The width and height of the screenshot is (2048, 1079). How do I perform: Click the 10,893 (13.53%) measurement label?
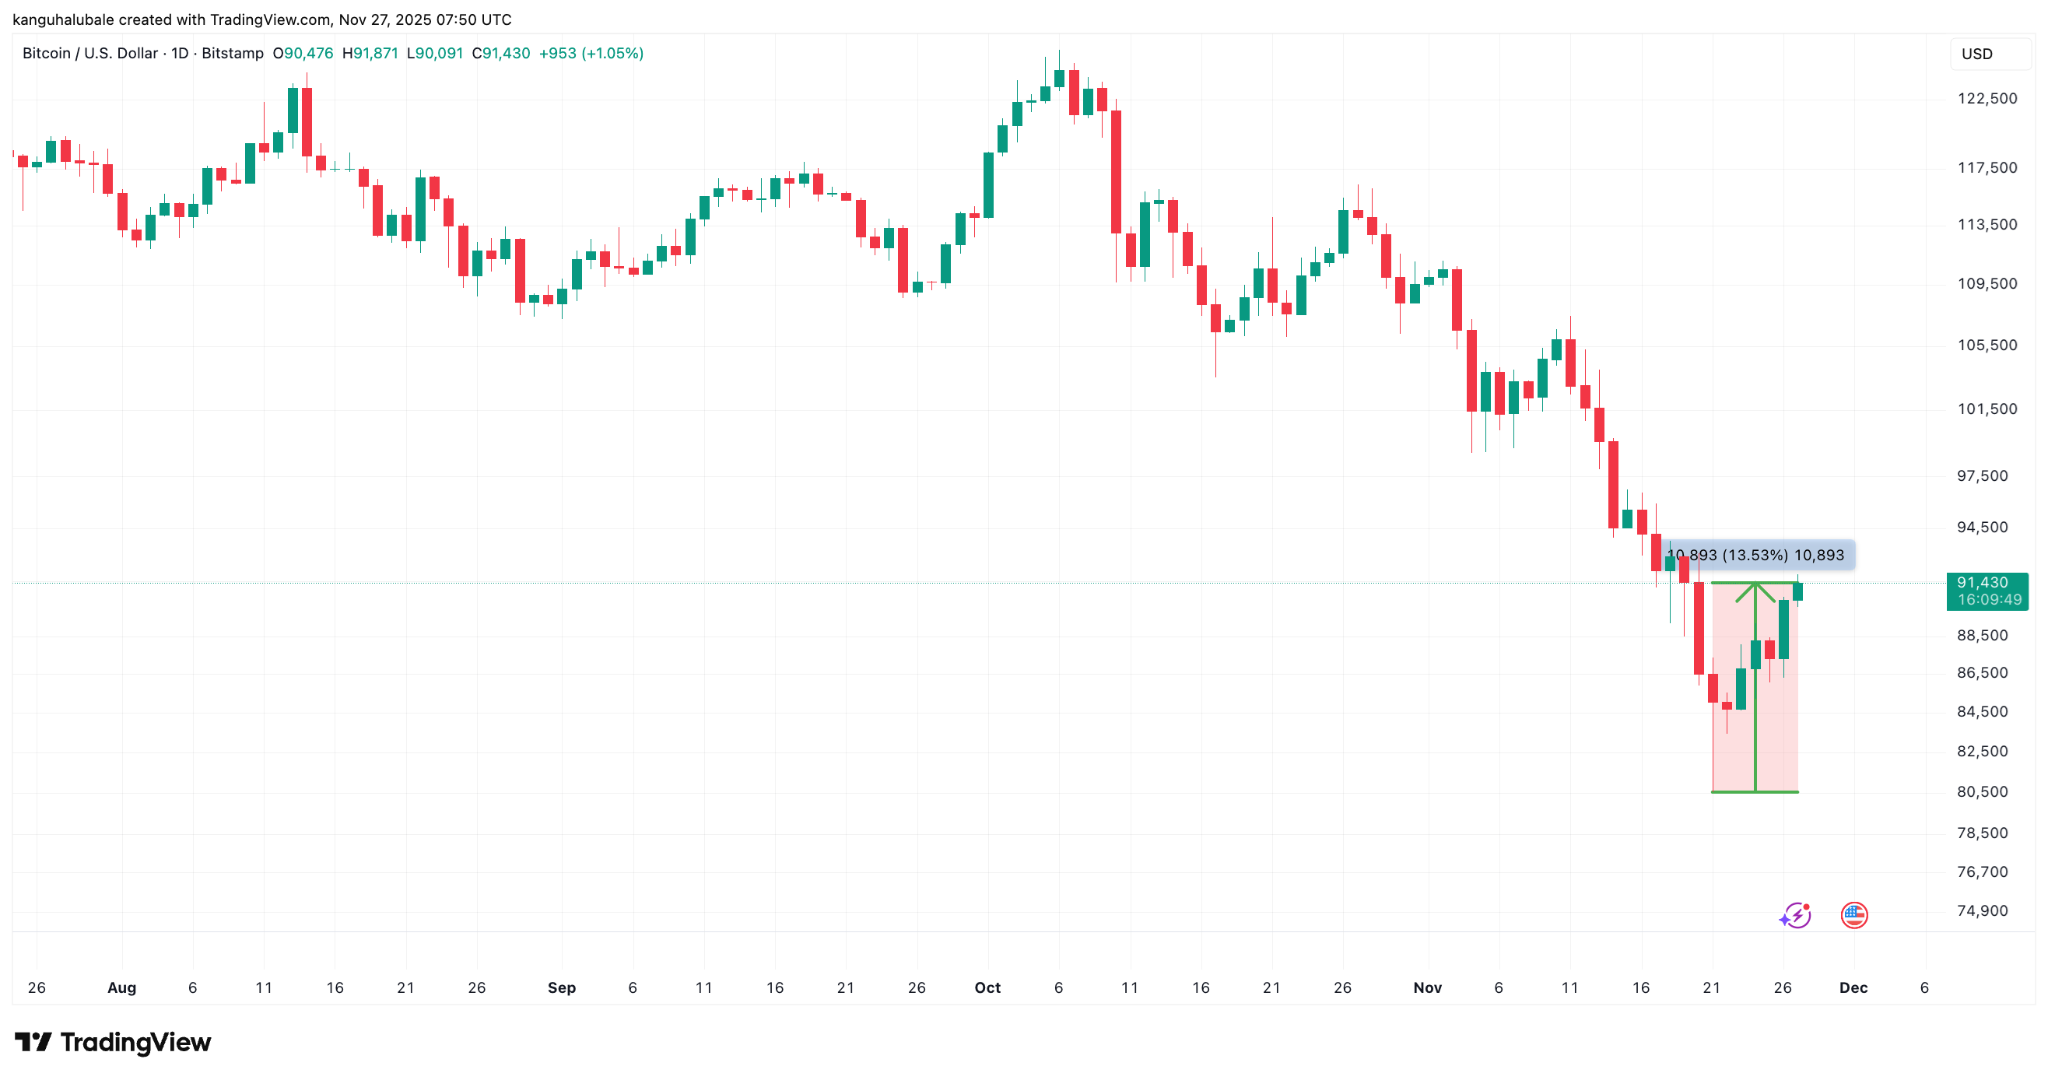pos(1758,555)
